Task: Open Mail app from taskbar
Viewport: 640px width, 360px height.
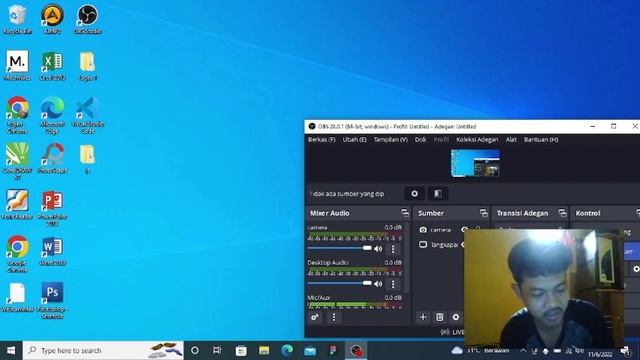Action: [310, 350]
